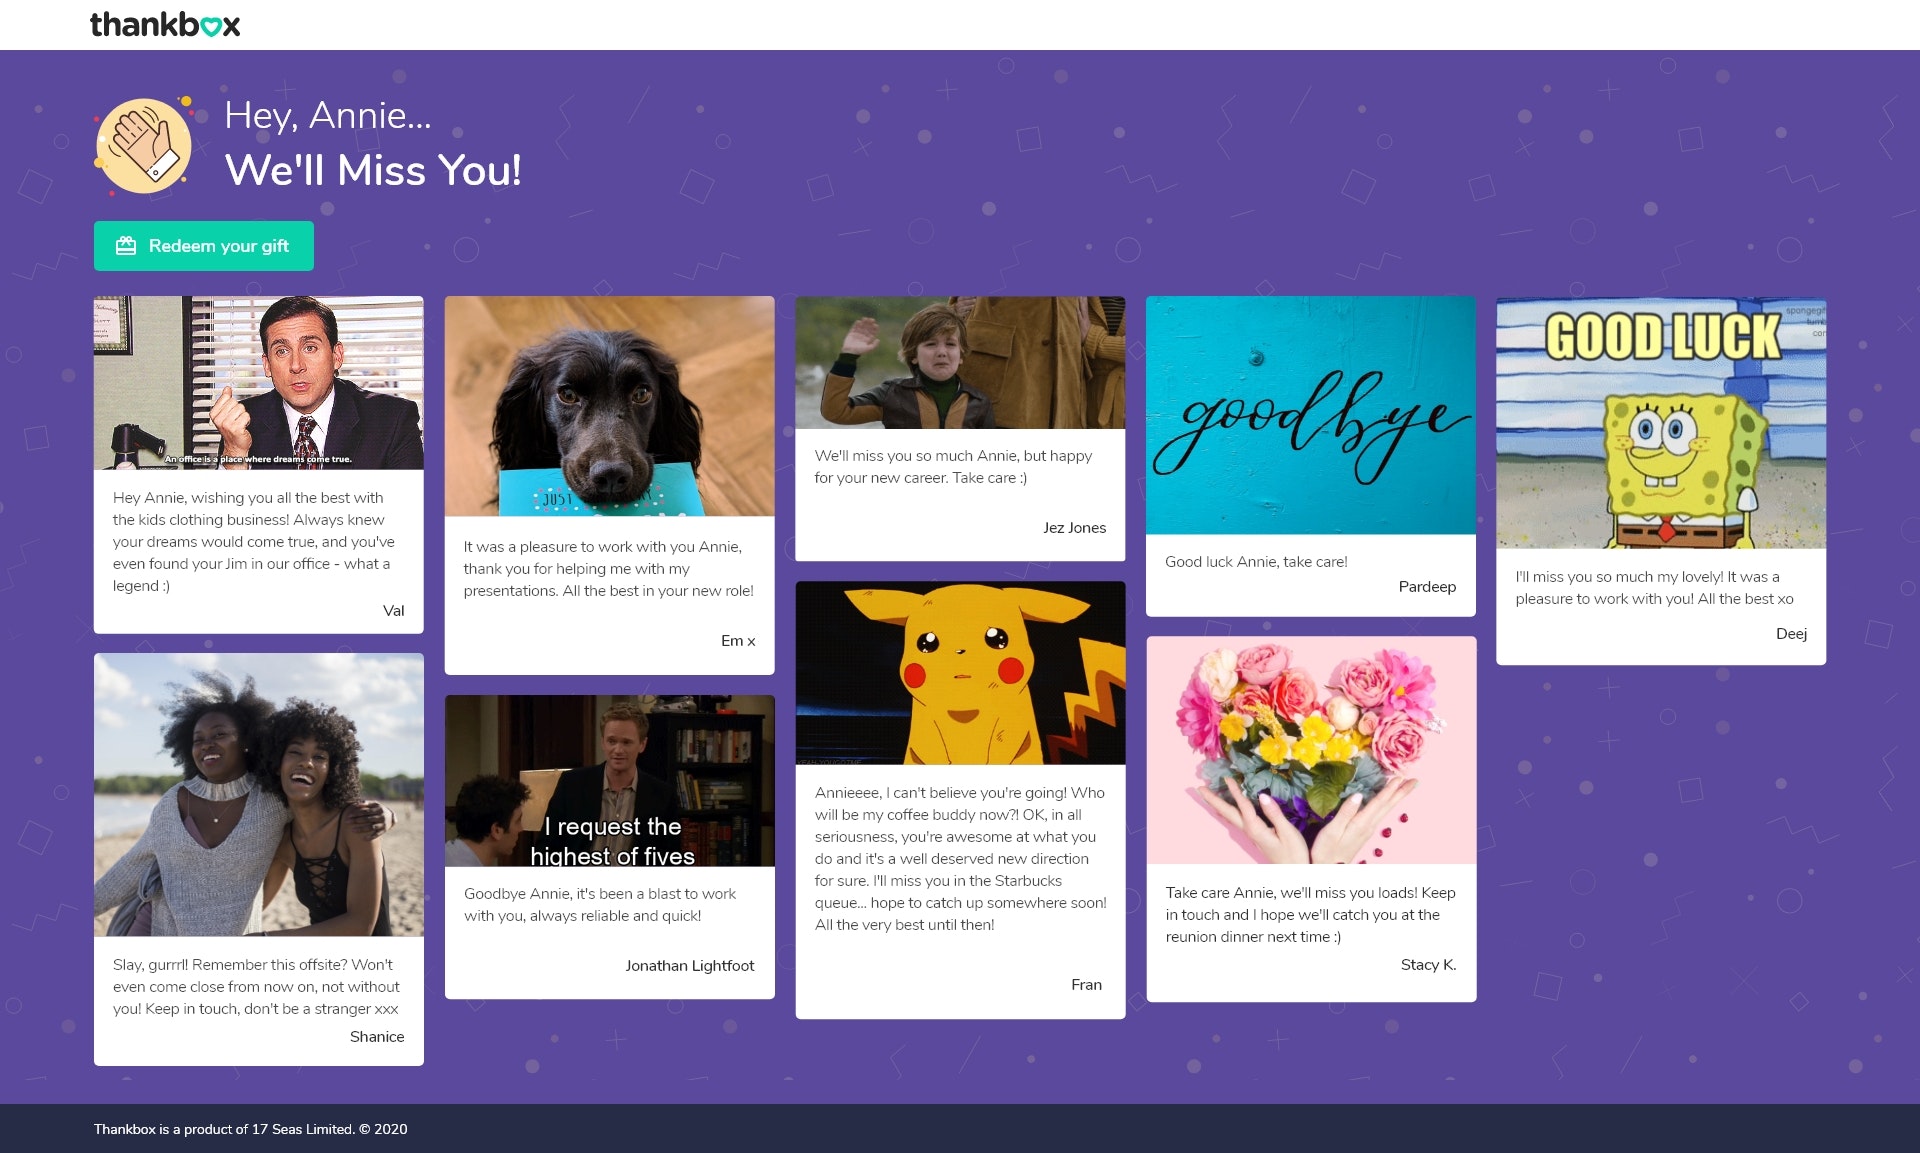Open the black dog photo
Screen dimensions: 1920x1153
pyautogui.click(x=609, y=406)
